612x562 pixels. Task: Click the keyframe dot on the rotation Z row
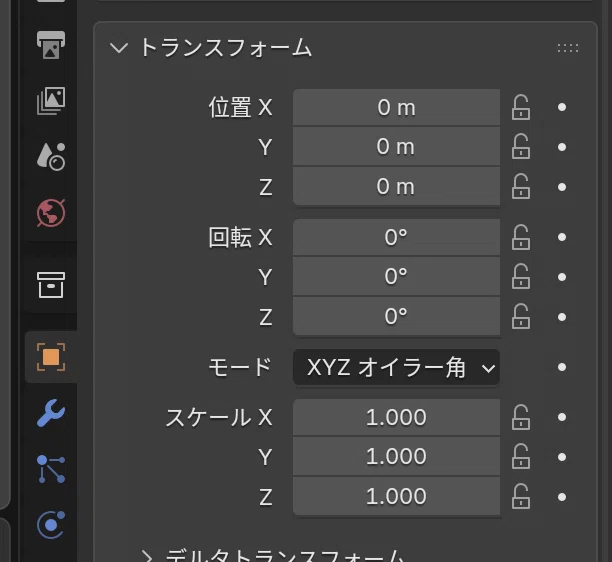click(562, 317)
